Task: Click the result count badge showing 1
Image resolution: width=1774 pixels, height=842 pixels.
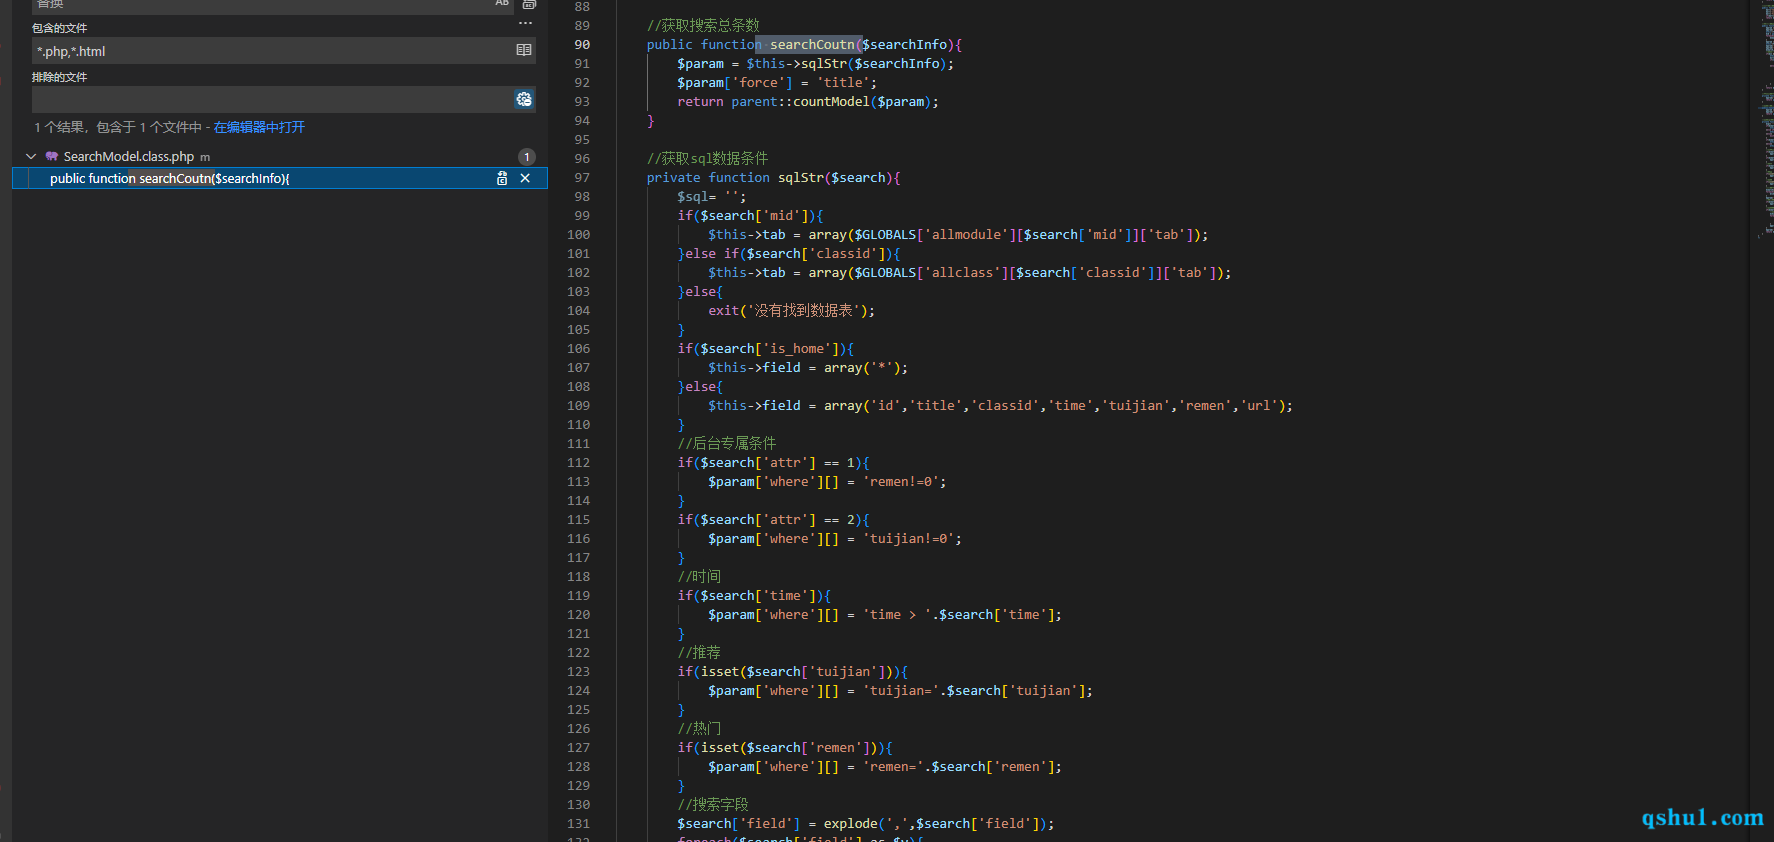Action: pyautogui.click(x=527, y=157)
